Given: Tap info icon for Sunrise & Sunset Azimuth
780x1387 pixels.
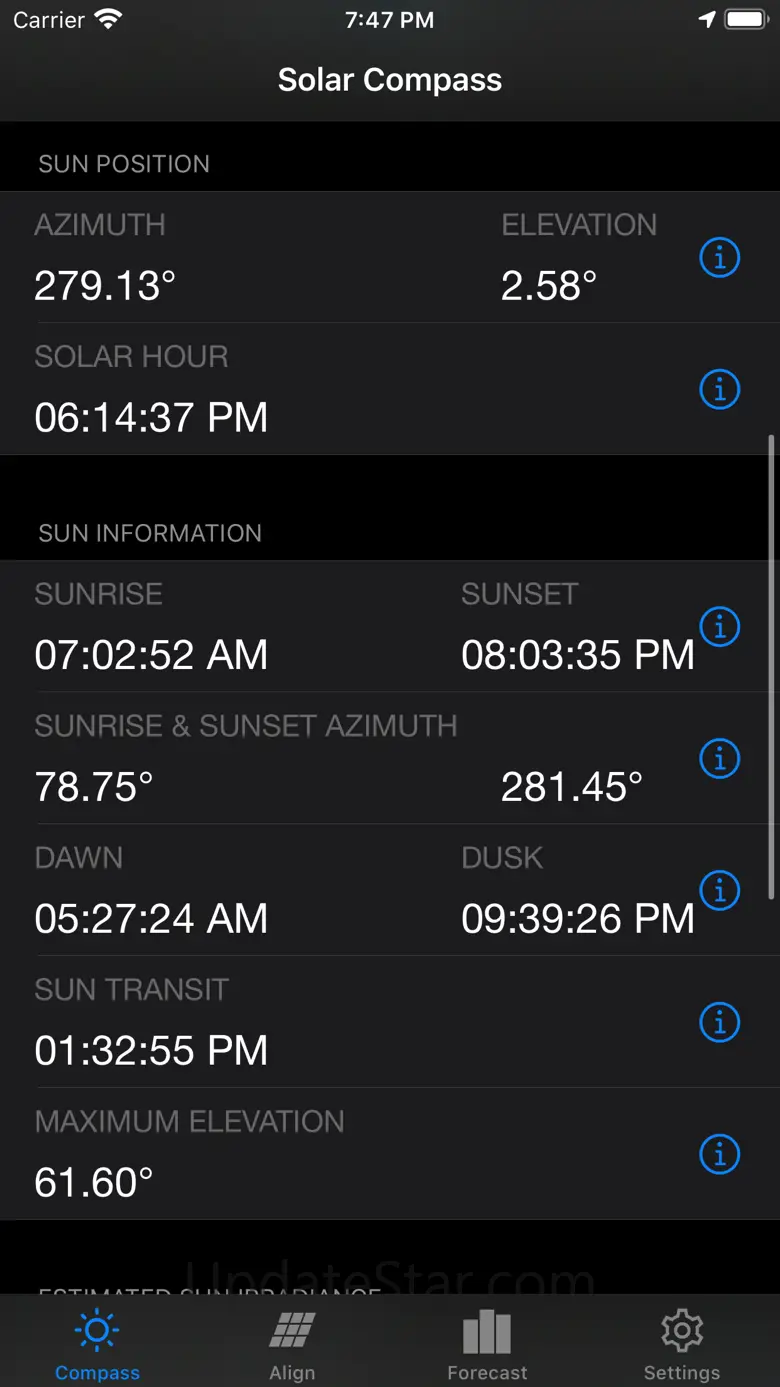Looking at the screenshot, I should [719, 759].
